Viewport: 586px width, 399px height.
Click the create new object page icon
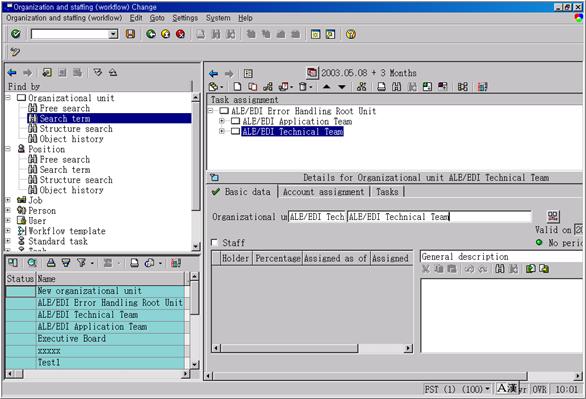coord(237,87)
